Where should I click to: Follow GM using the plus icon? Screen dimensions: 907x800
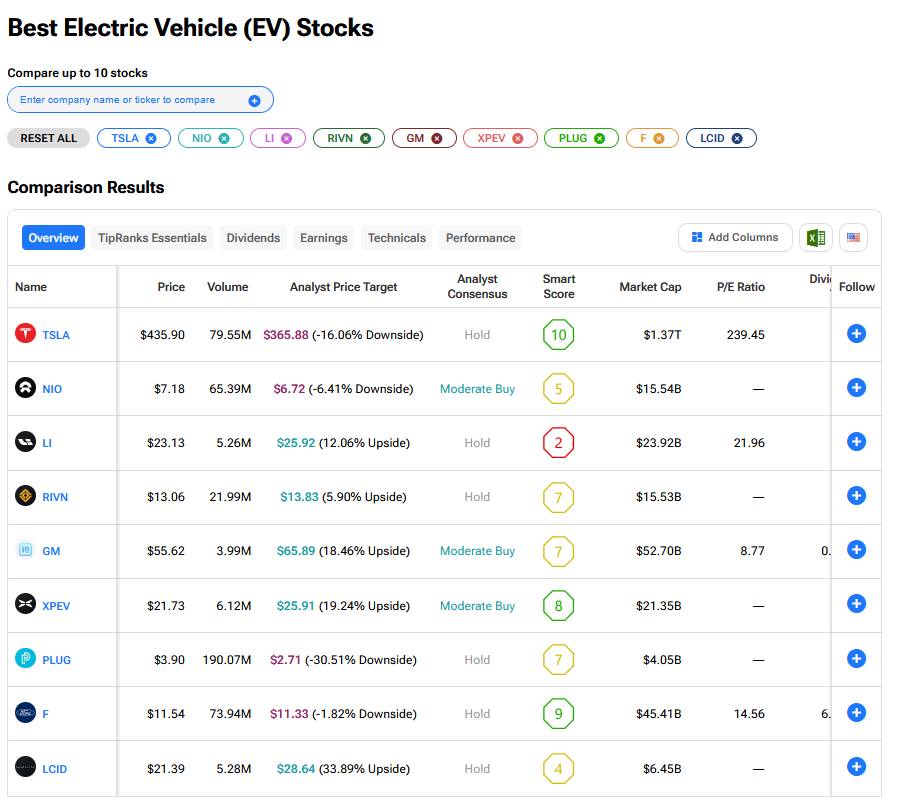[x=856, y=550]
